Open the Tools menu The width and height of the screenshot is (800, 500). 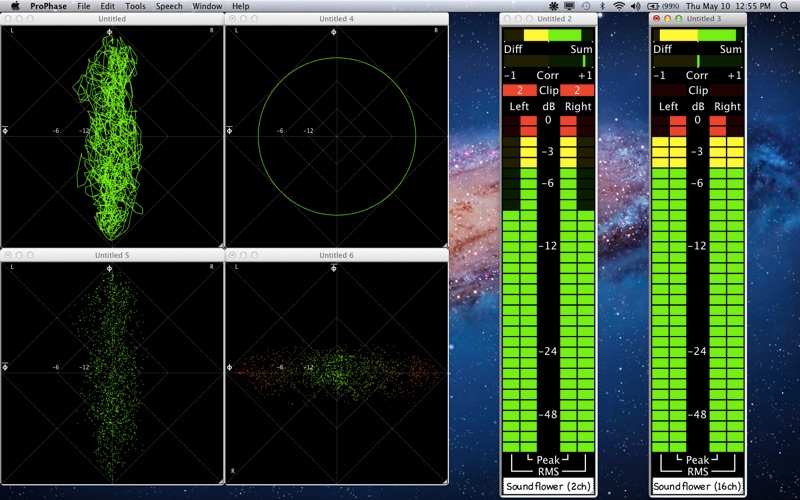point(135,6)
